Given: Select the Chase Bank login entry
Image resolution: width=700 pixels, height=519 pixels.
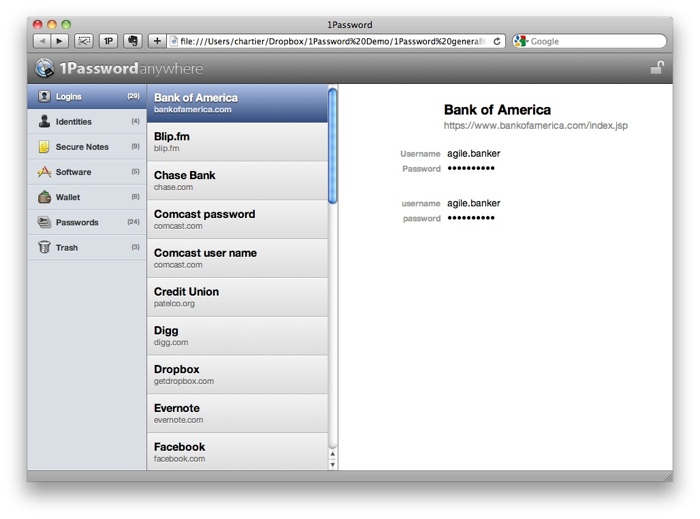Looking at the screenshot, I should click(238, 181).
